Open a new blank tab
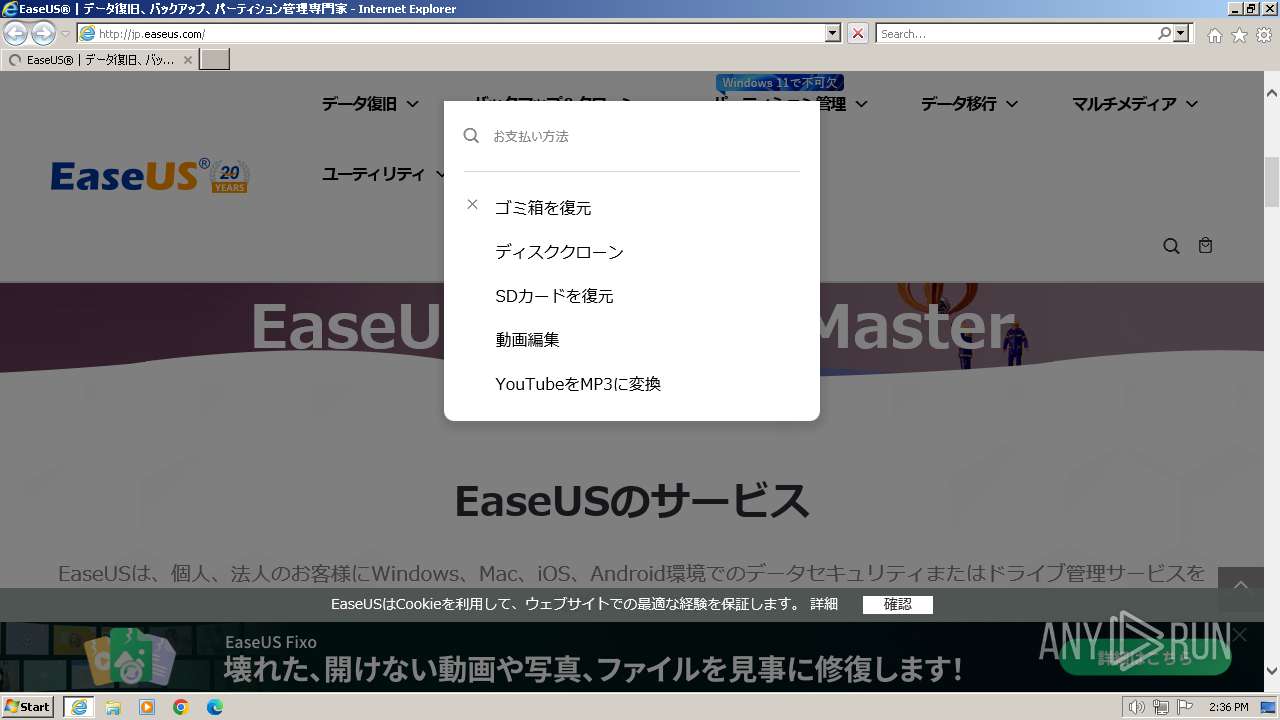This screenshot has width=1280, height=720. 215,60
